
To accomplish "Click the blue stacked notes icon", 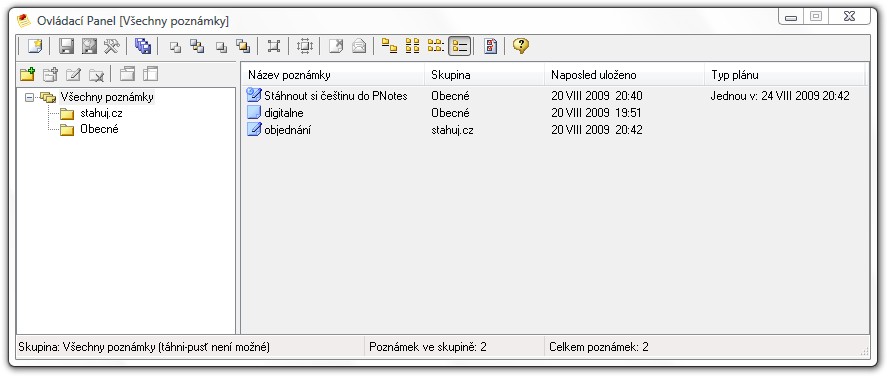I will tap(143, 46).
